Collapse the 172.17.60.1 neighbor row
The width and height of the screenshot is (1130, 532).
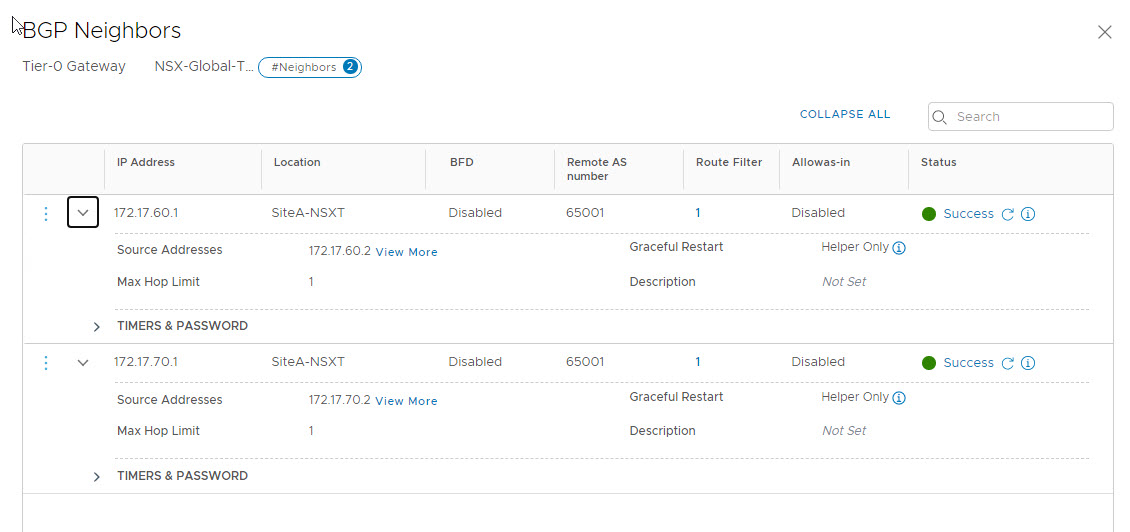[x=83, y=213]
